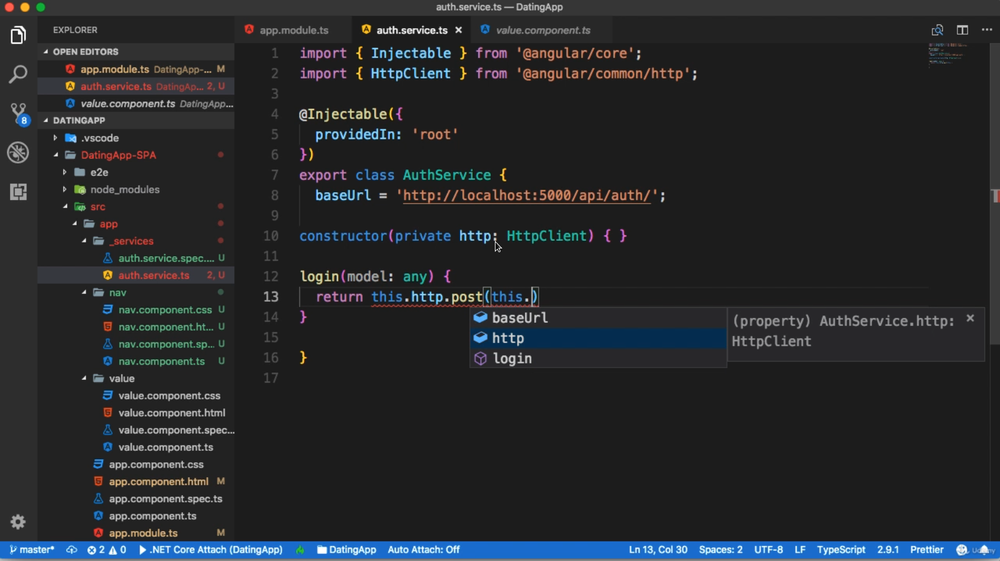Close the suggestion details popup
Screen dimensions: 1000x561
pyautogui.click(x=970, y=317)
